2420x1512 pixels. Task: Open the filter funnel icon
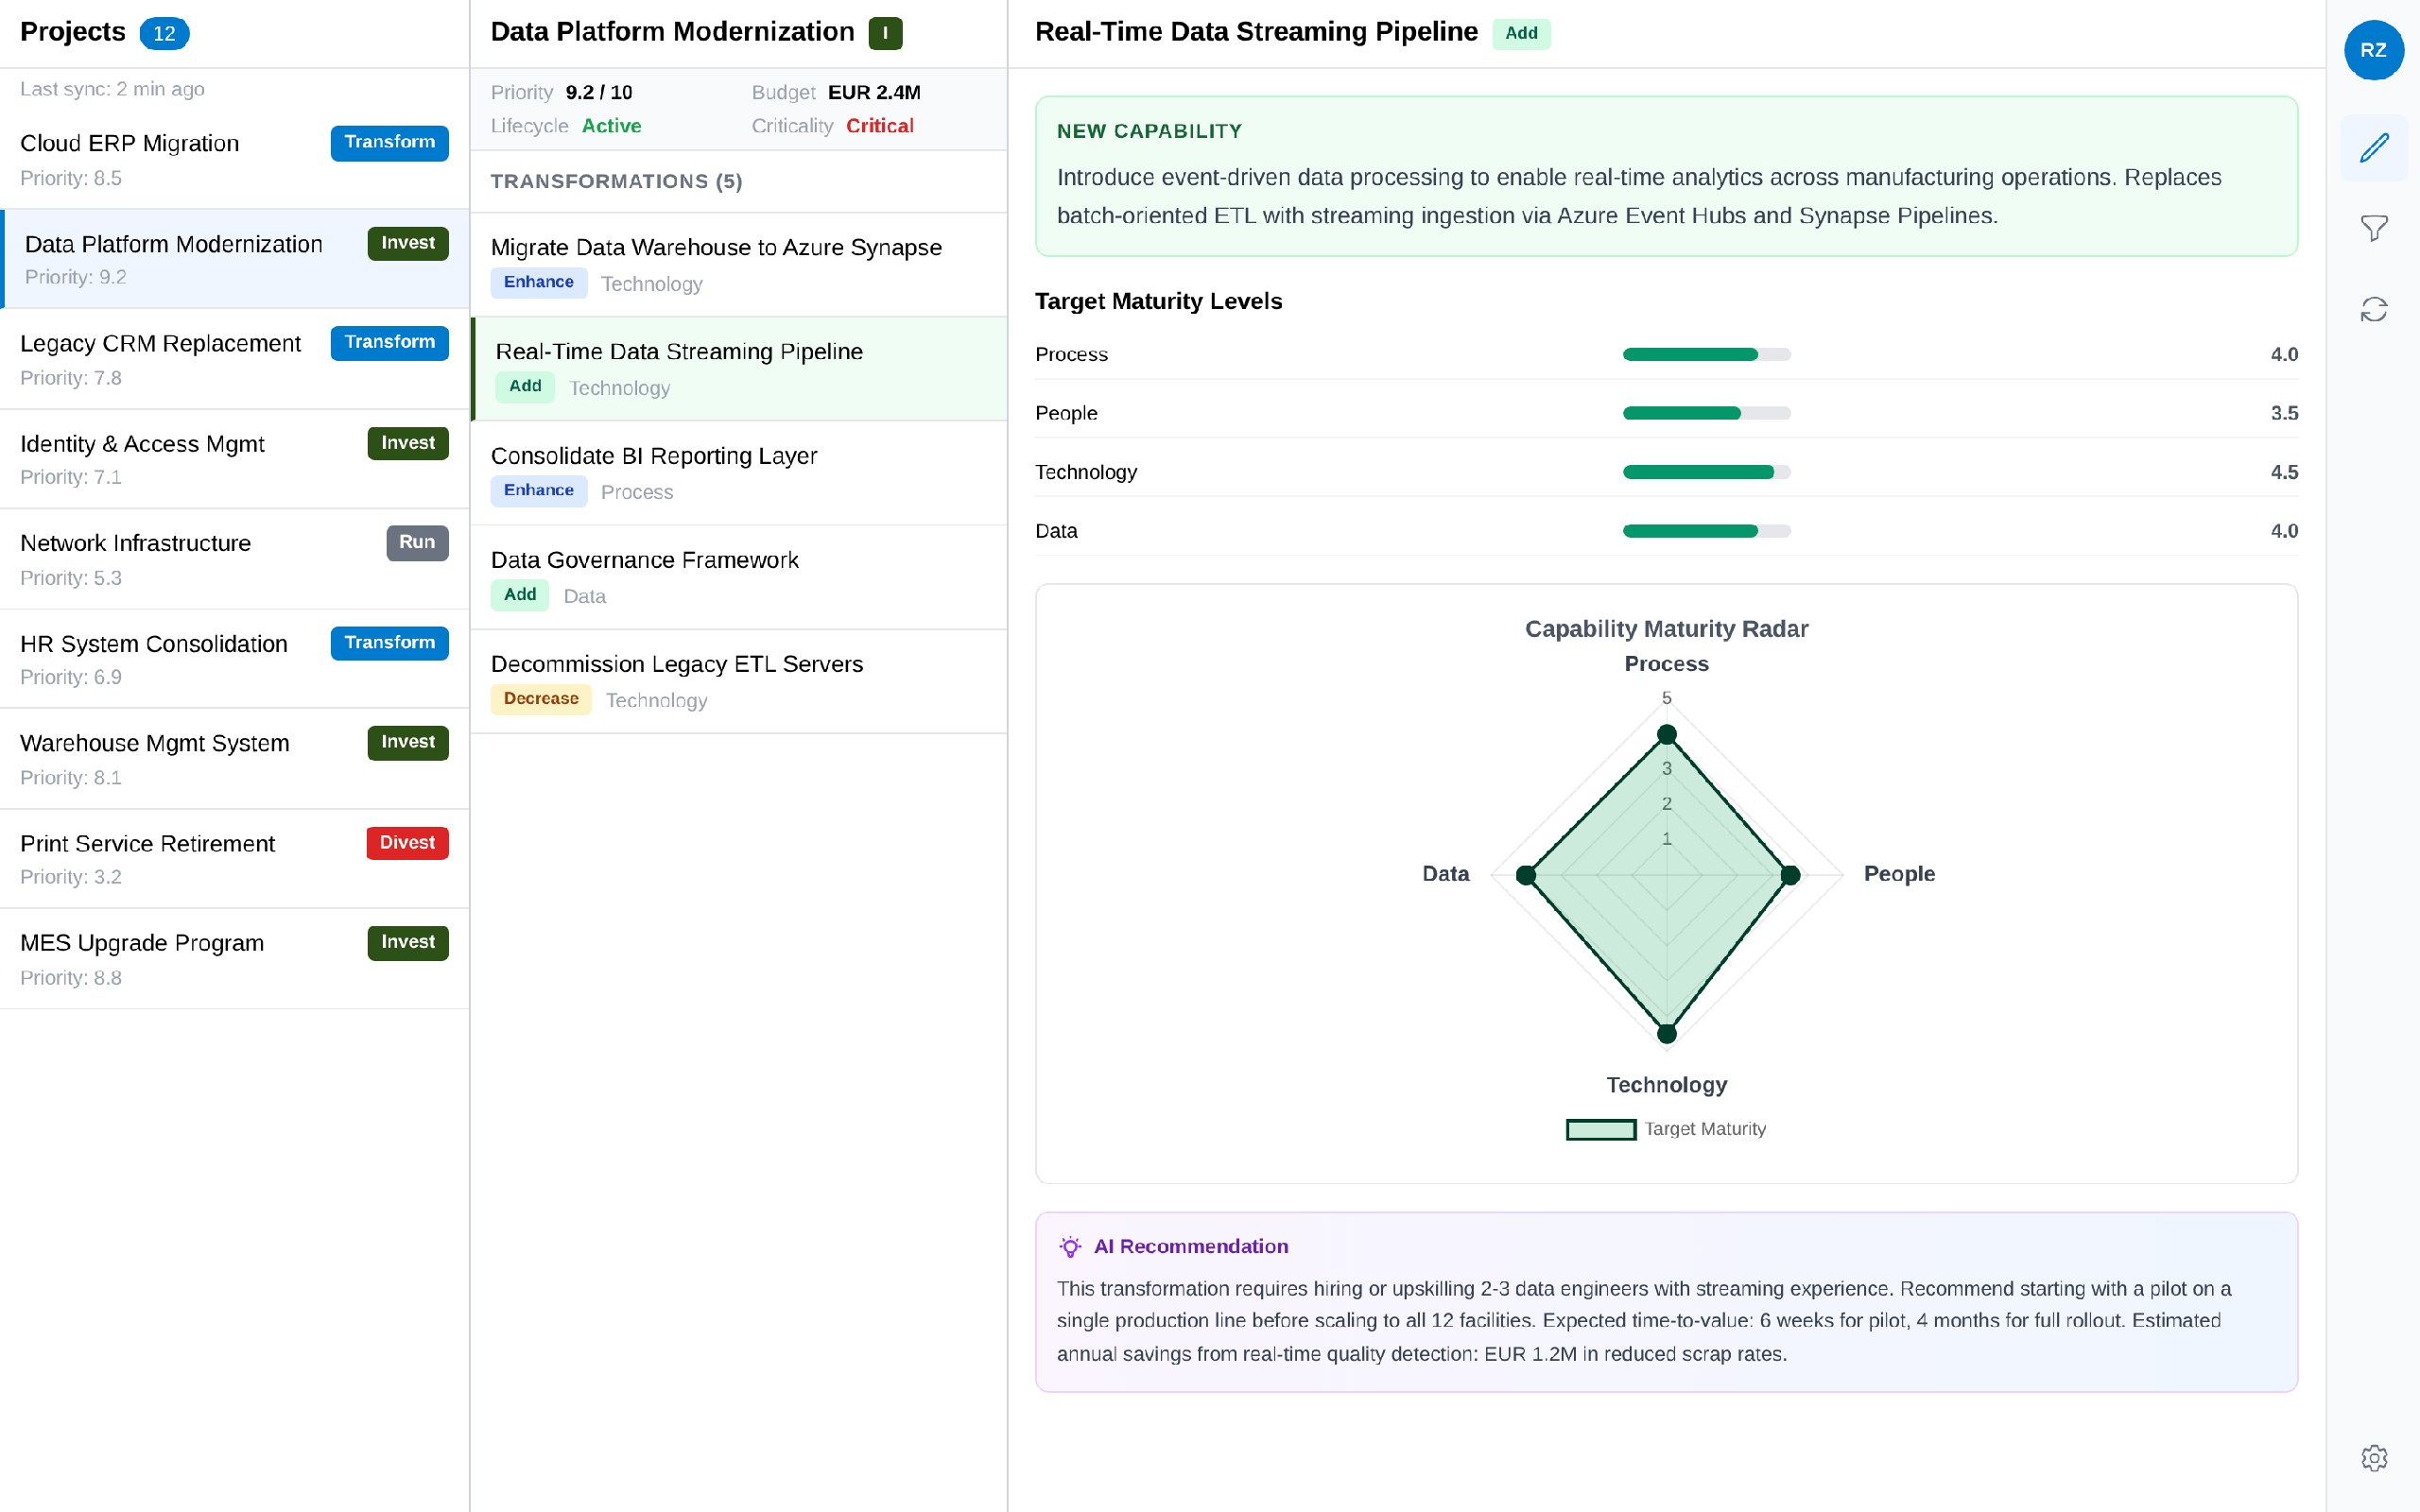tap(2375, 228)
